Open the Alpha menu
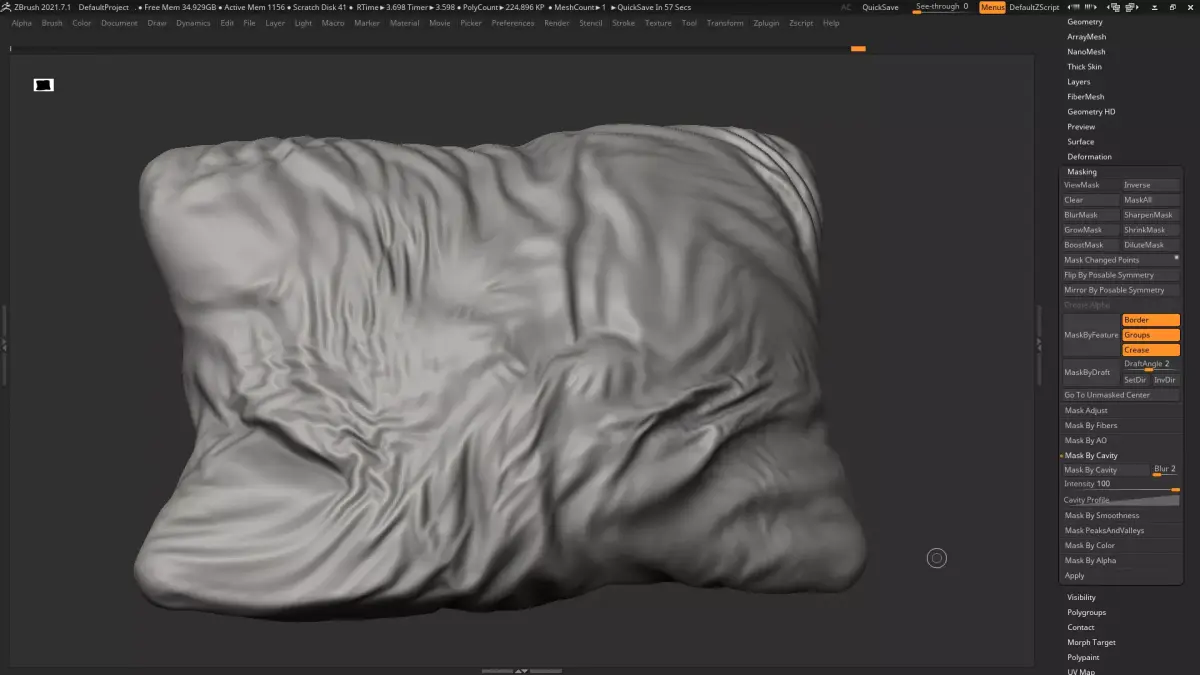Image resolution: width=1200 pixels, height=675 pixels. [21, 23]
